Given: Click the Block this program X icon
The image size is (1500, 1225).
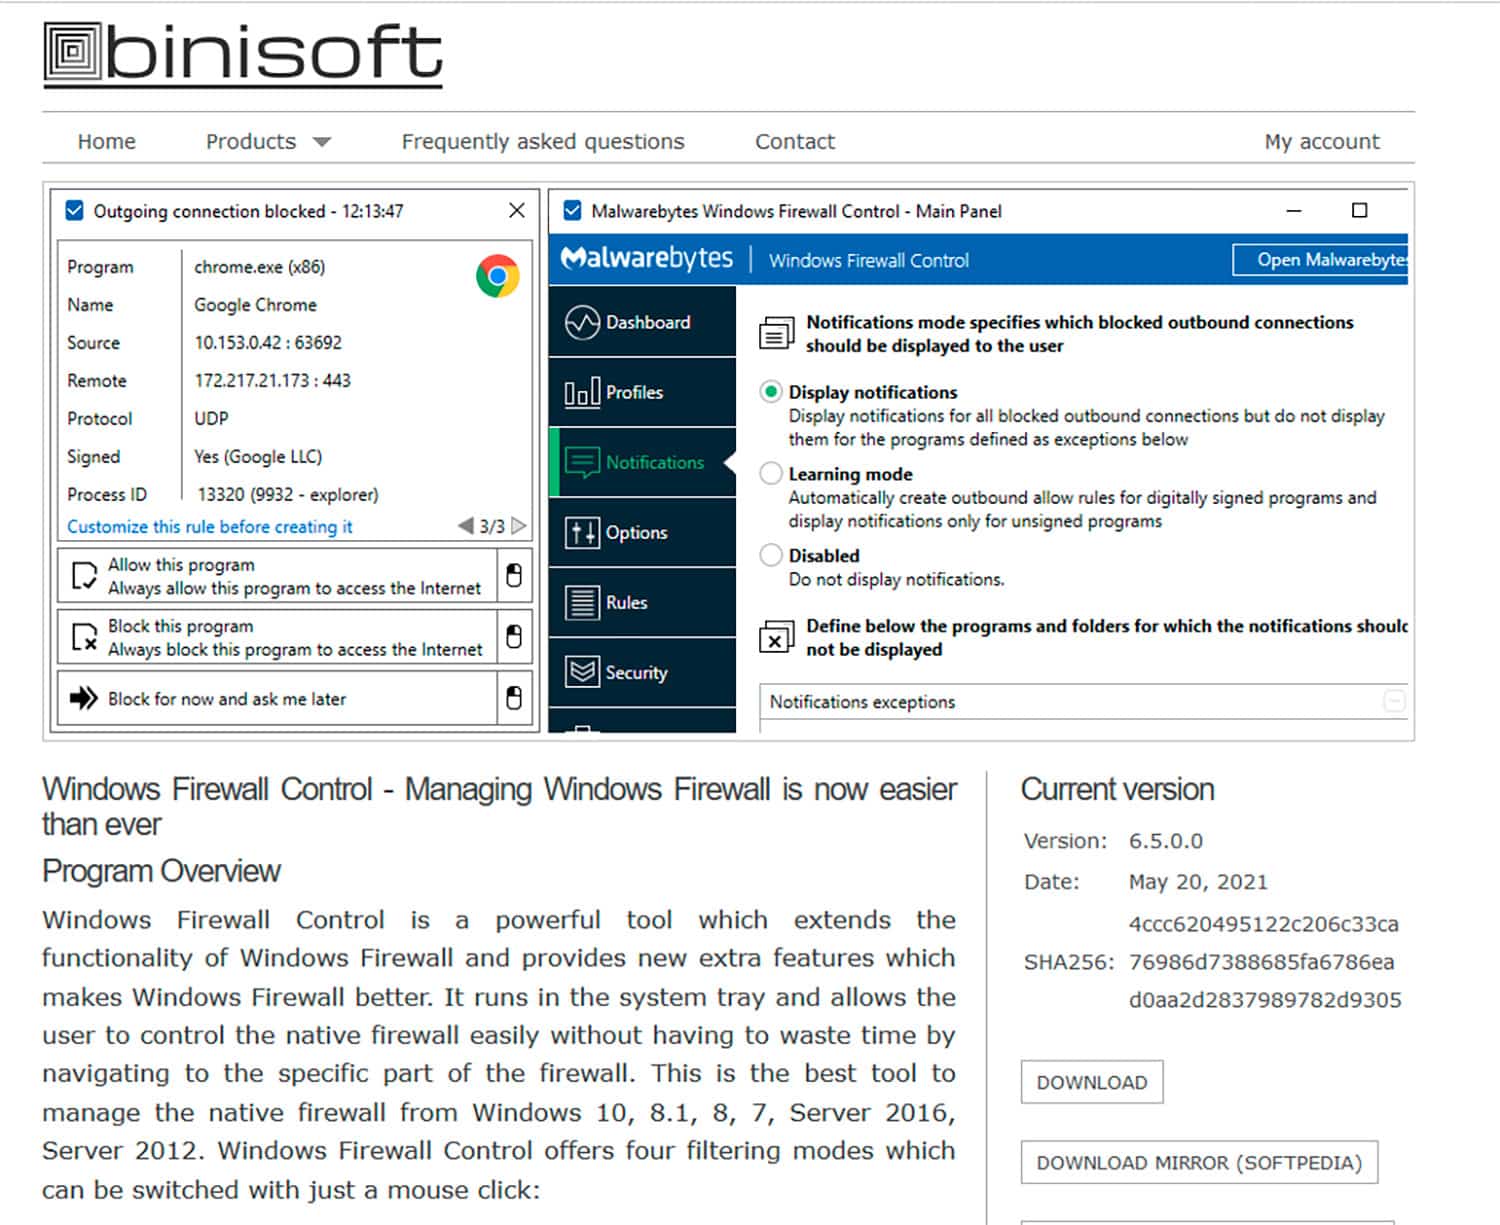Looking at the screenshot, I should 84,637.
